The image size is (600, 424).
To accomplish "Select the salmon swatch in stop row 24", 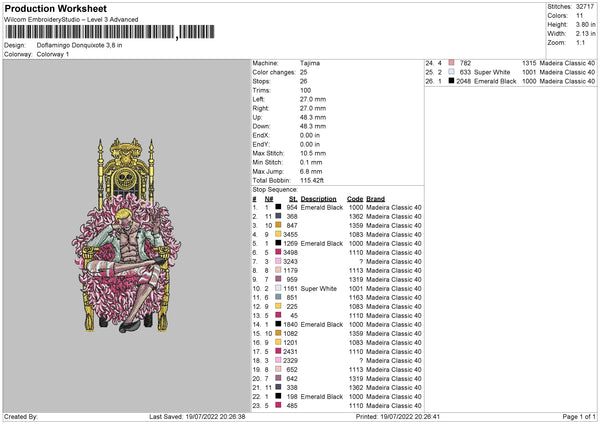I will [452, 63].
